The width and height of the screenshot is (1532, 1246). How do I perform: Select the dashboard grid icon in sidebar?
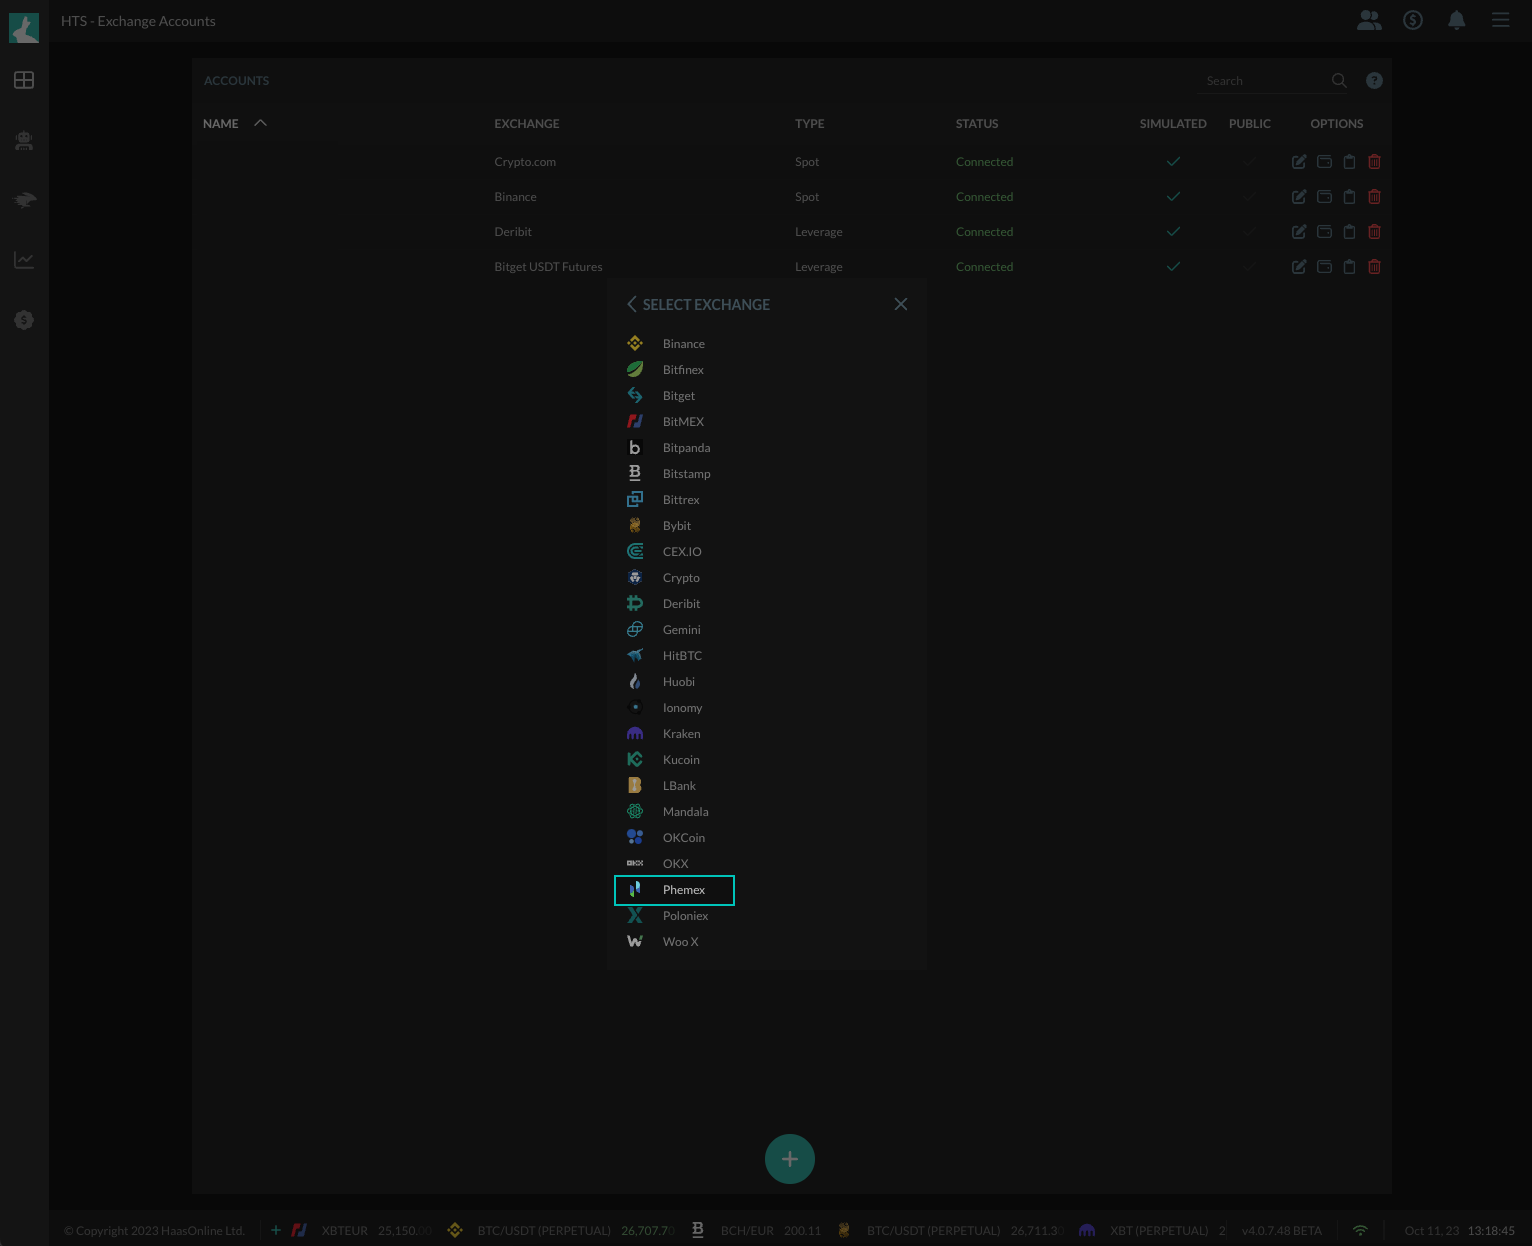click(23, 80)
